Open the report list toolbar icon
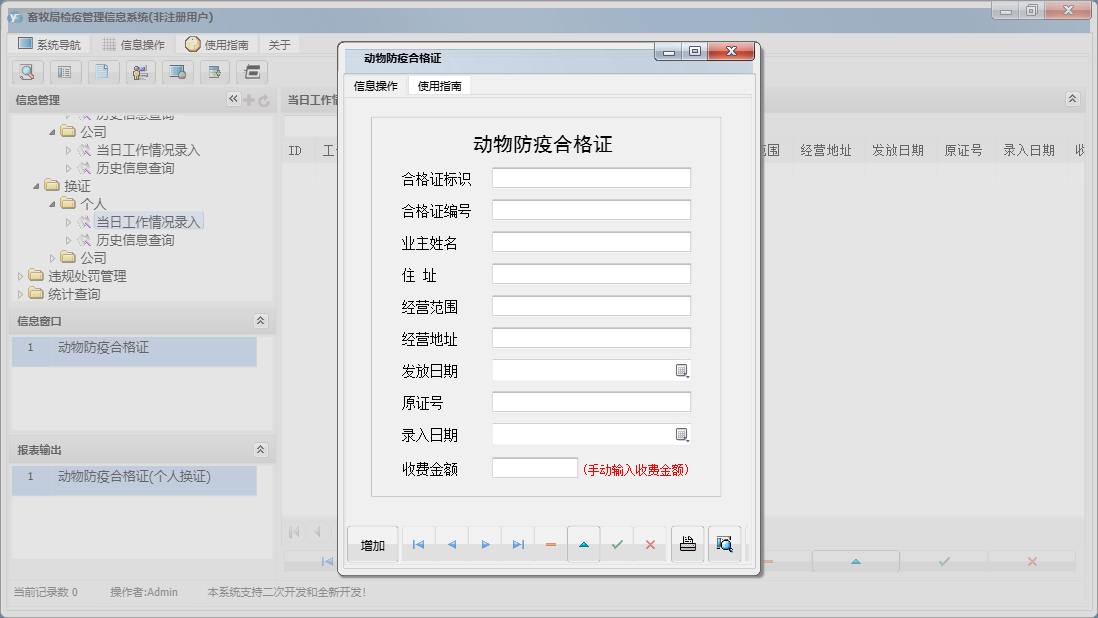This screenshot has height=618, width=1098. coord(65,72)
